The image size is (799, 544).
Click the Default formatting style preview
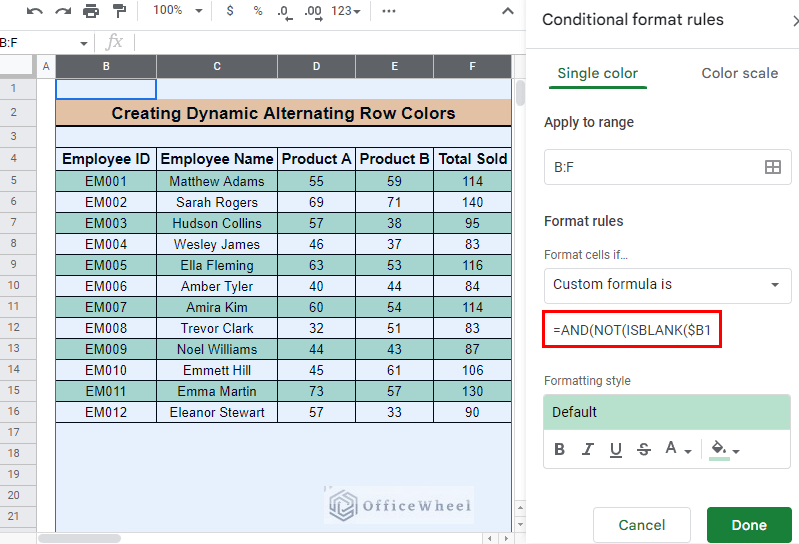click(667, 412)
